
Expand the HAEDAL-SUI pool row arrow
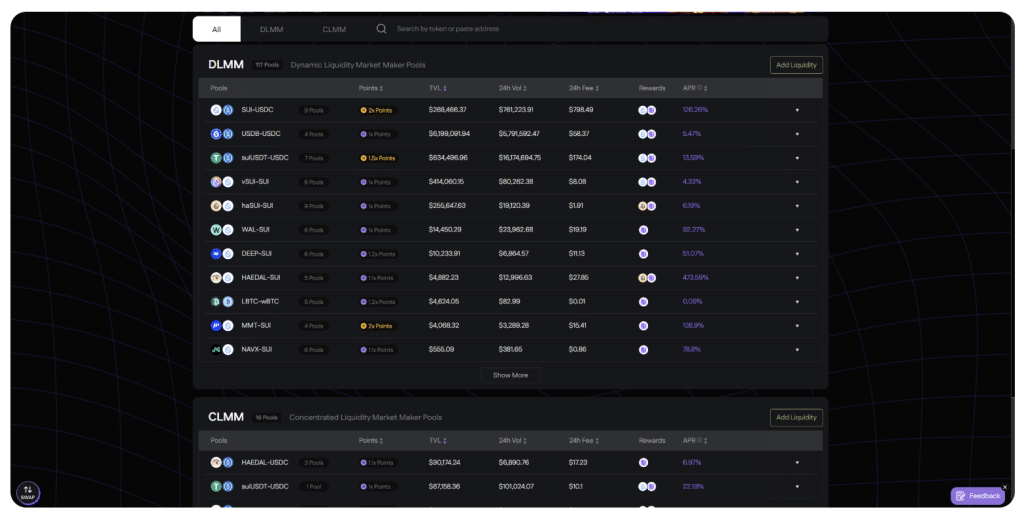(x=797, y=278)
